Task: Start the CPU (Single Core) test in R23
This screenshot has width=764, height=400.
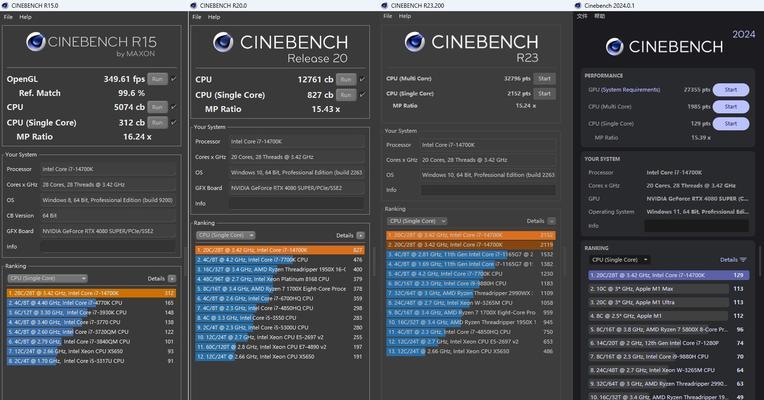Action: [x=544, y=94]
